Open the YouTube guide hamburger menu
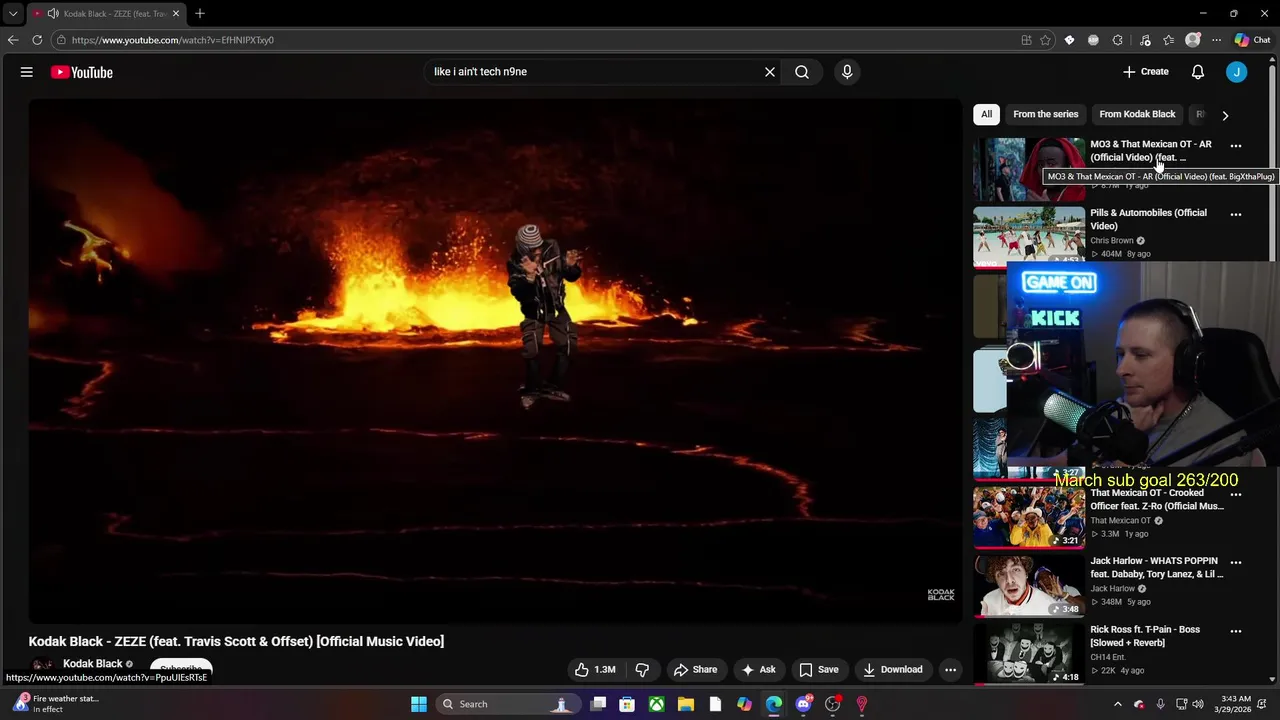 27,72
